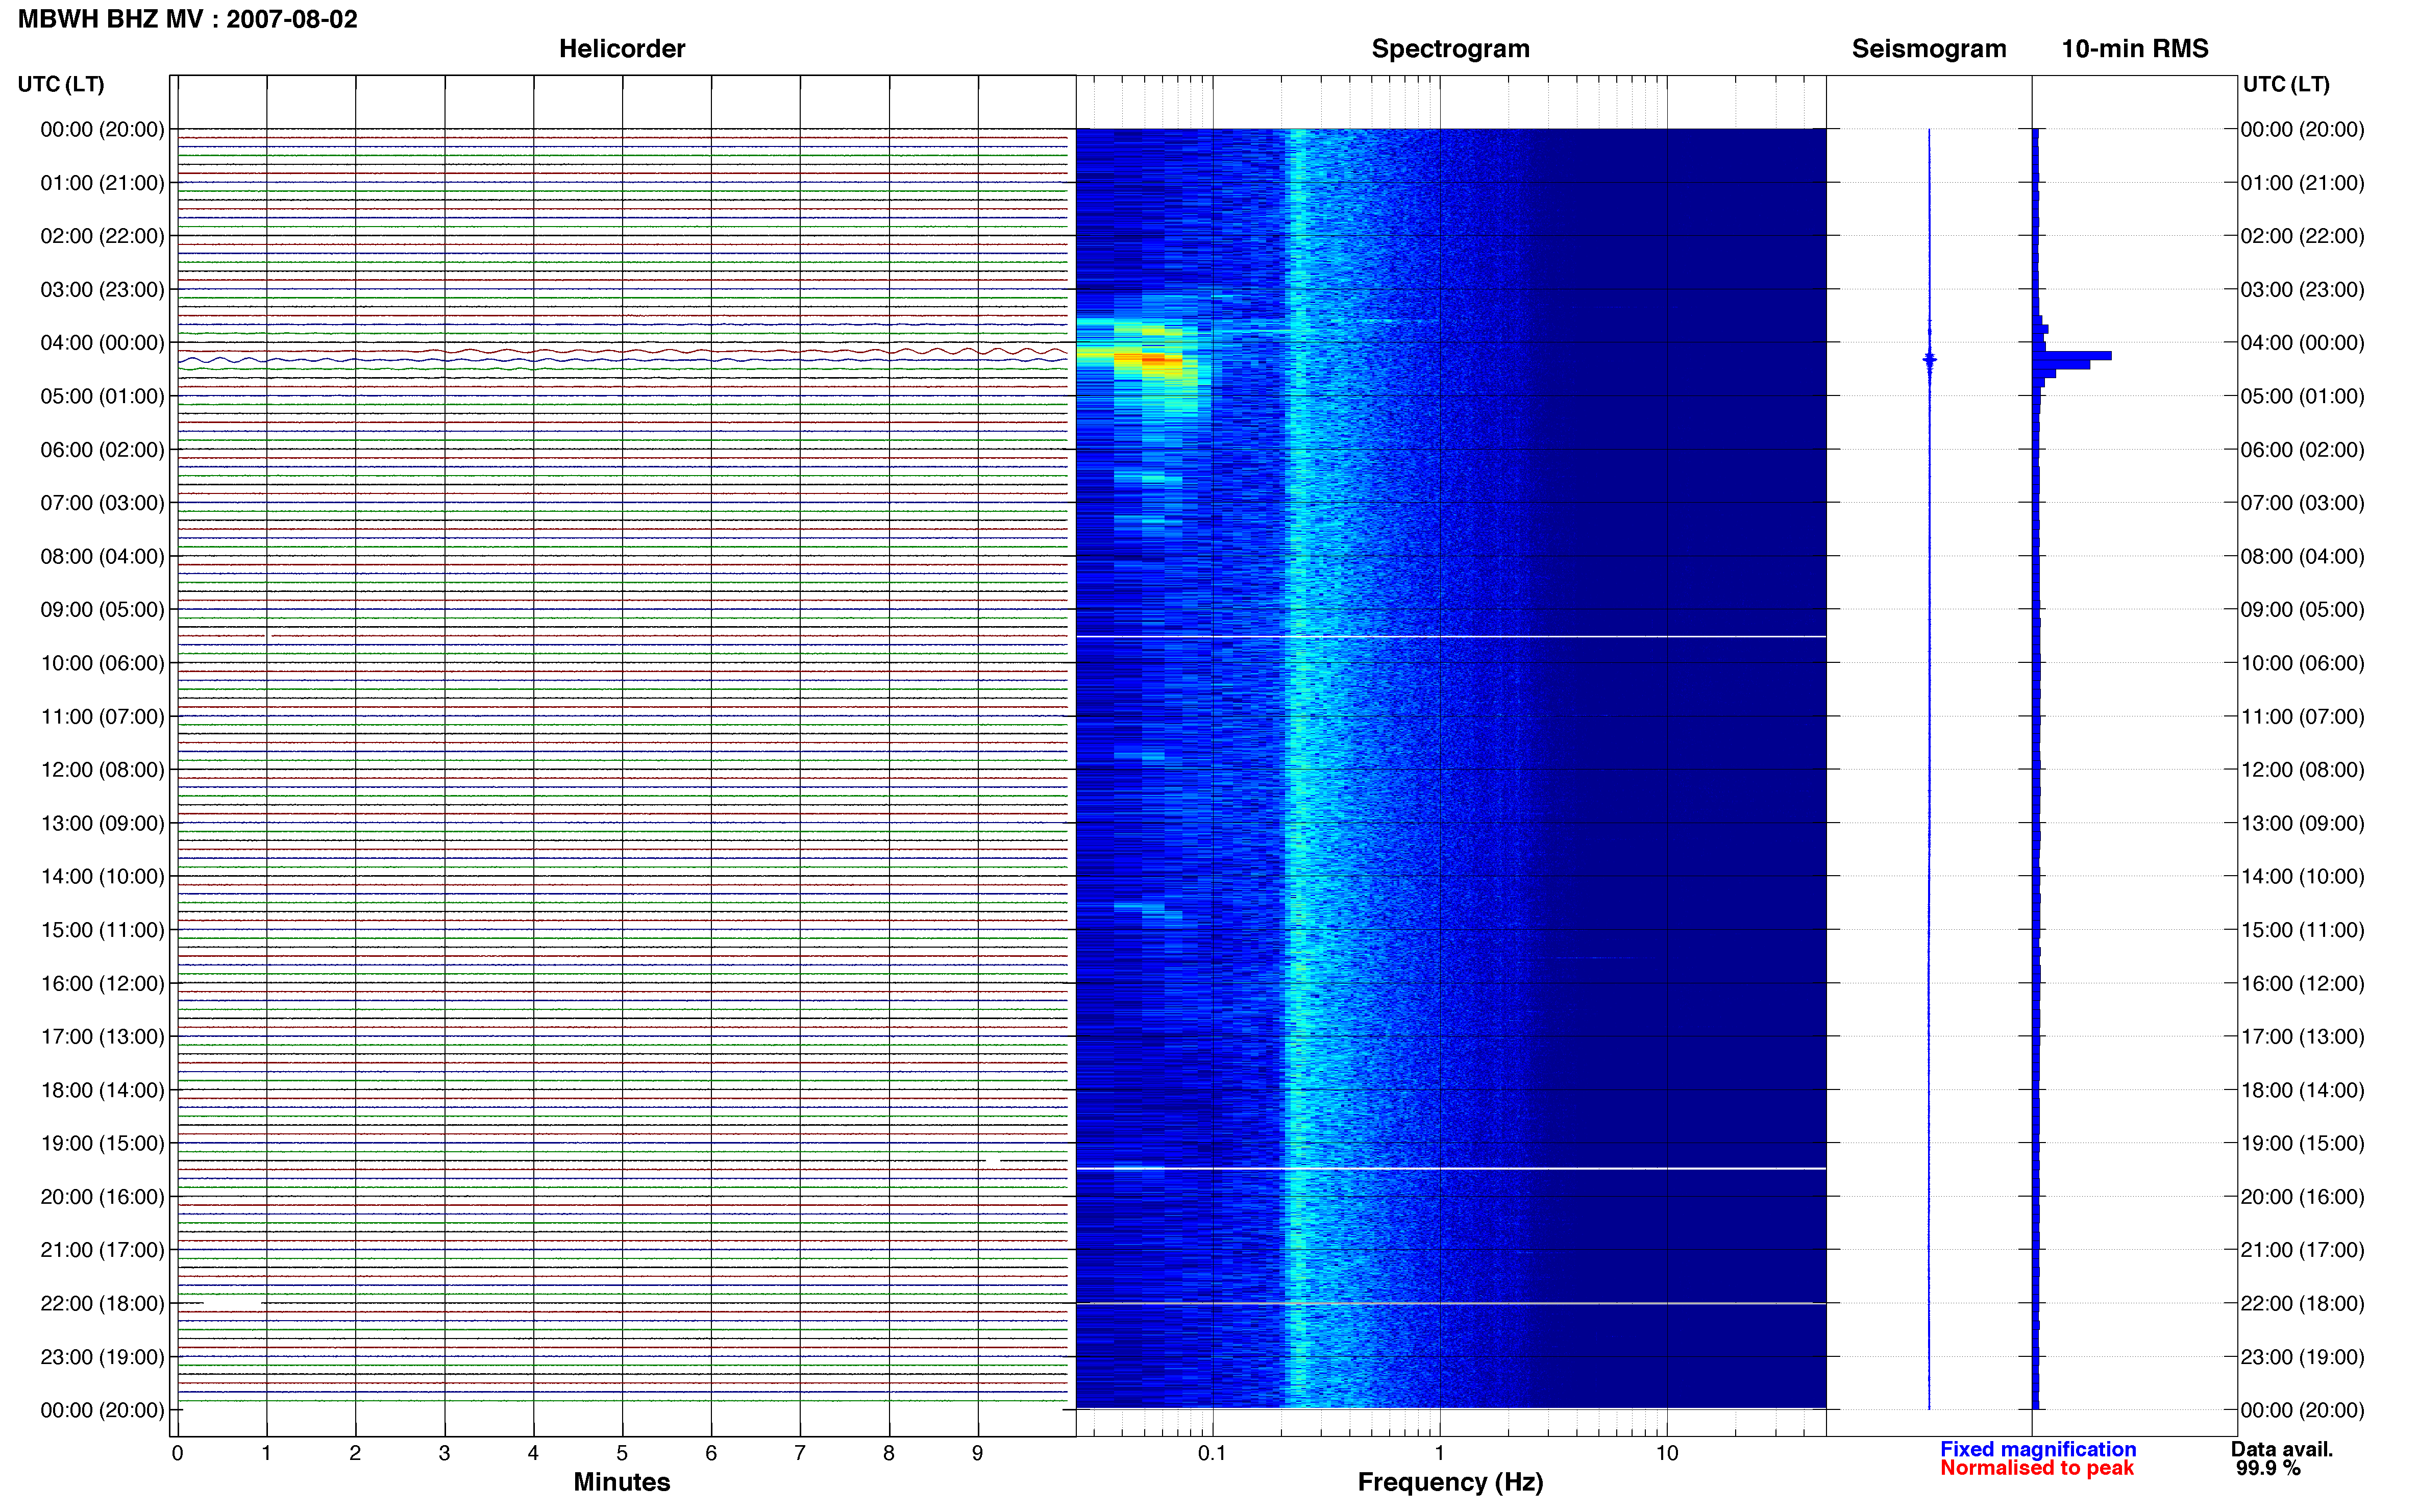Click the '0.1' frequency tick label

click(1212, 1453)
